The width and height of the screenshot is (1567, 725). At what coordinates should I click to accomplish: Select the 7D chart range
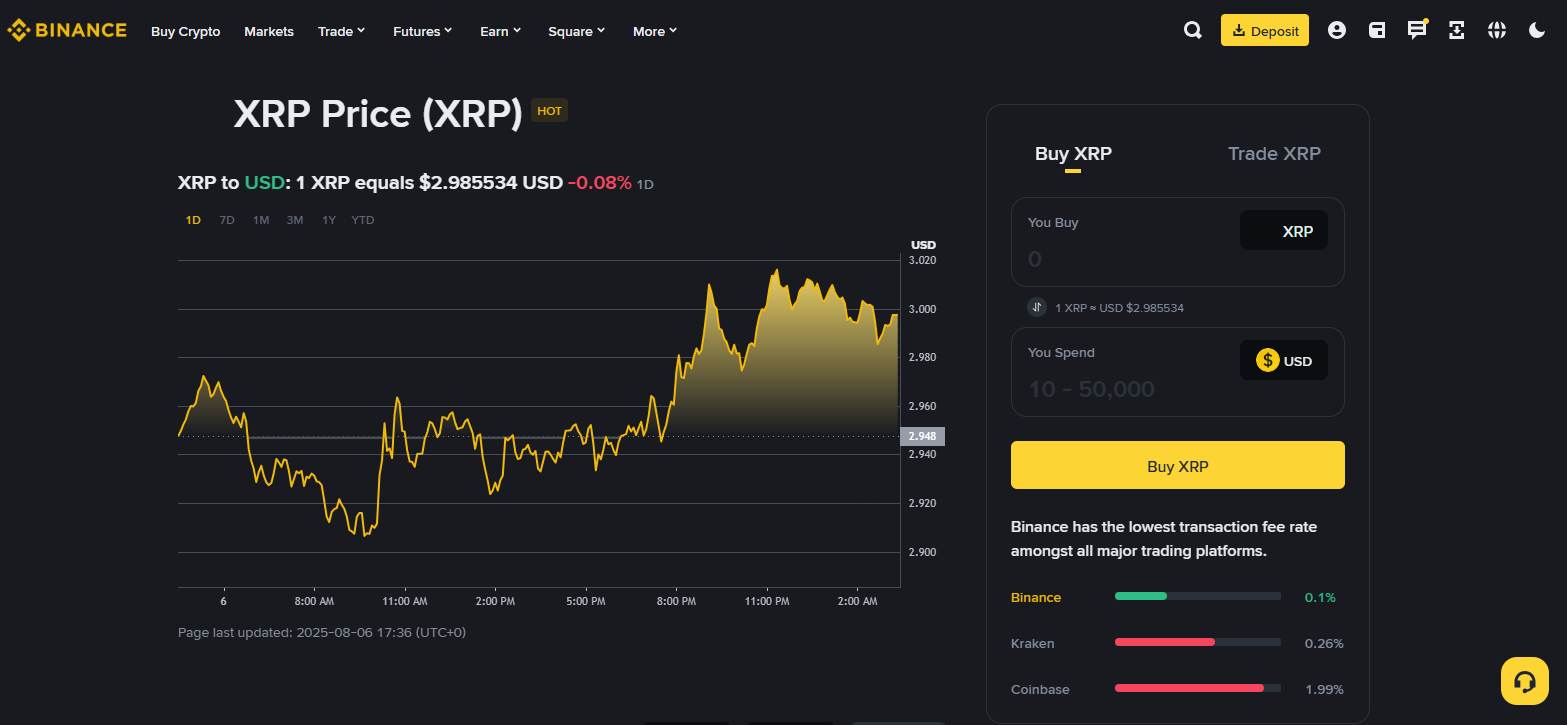(x=227, y=220)
